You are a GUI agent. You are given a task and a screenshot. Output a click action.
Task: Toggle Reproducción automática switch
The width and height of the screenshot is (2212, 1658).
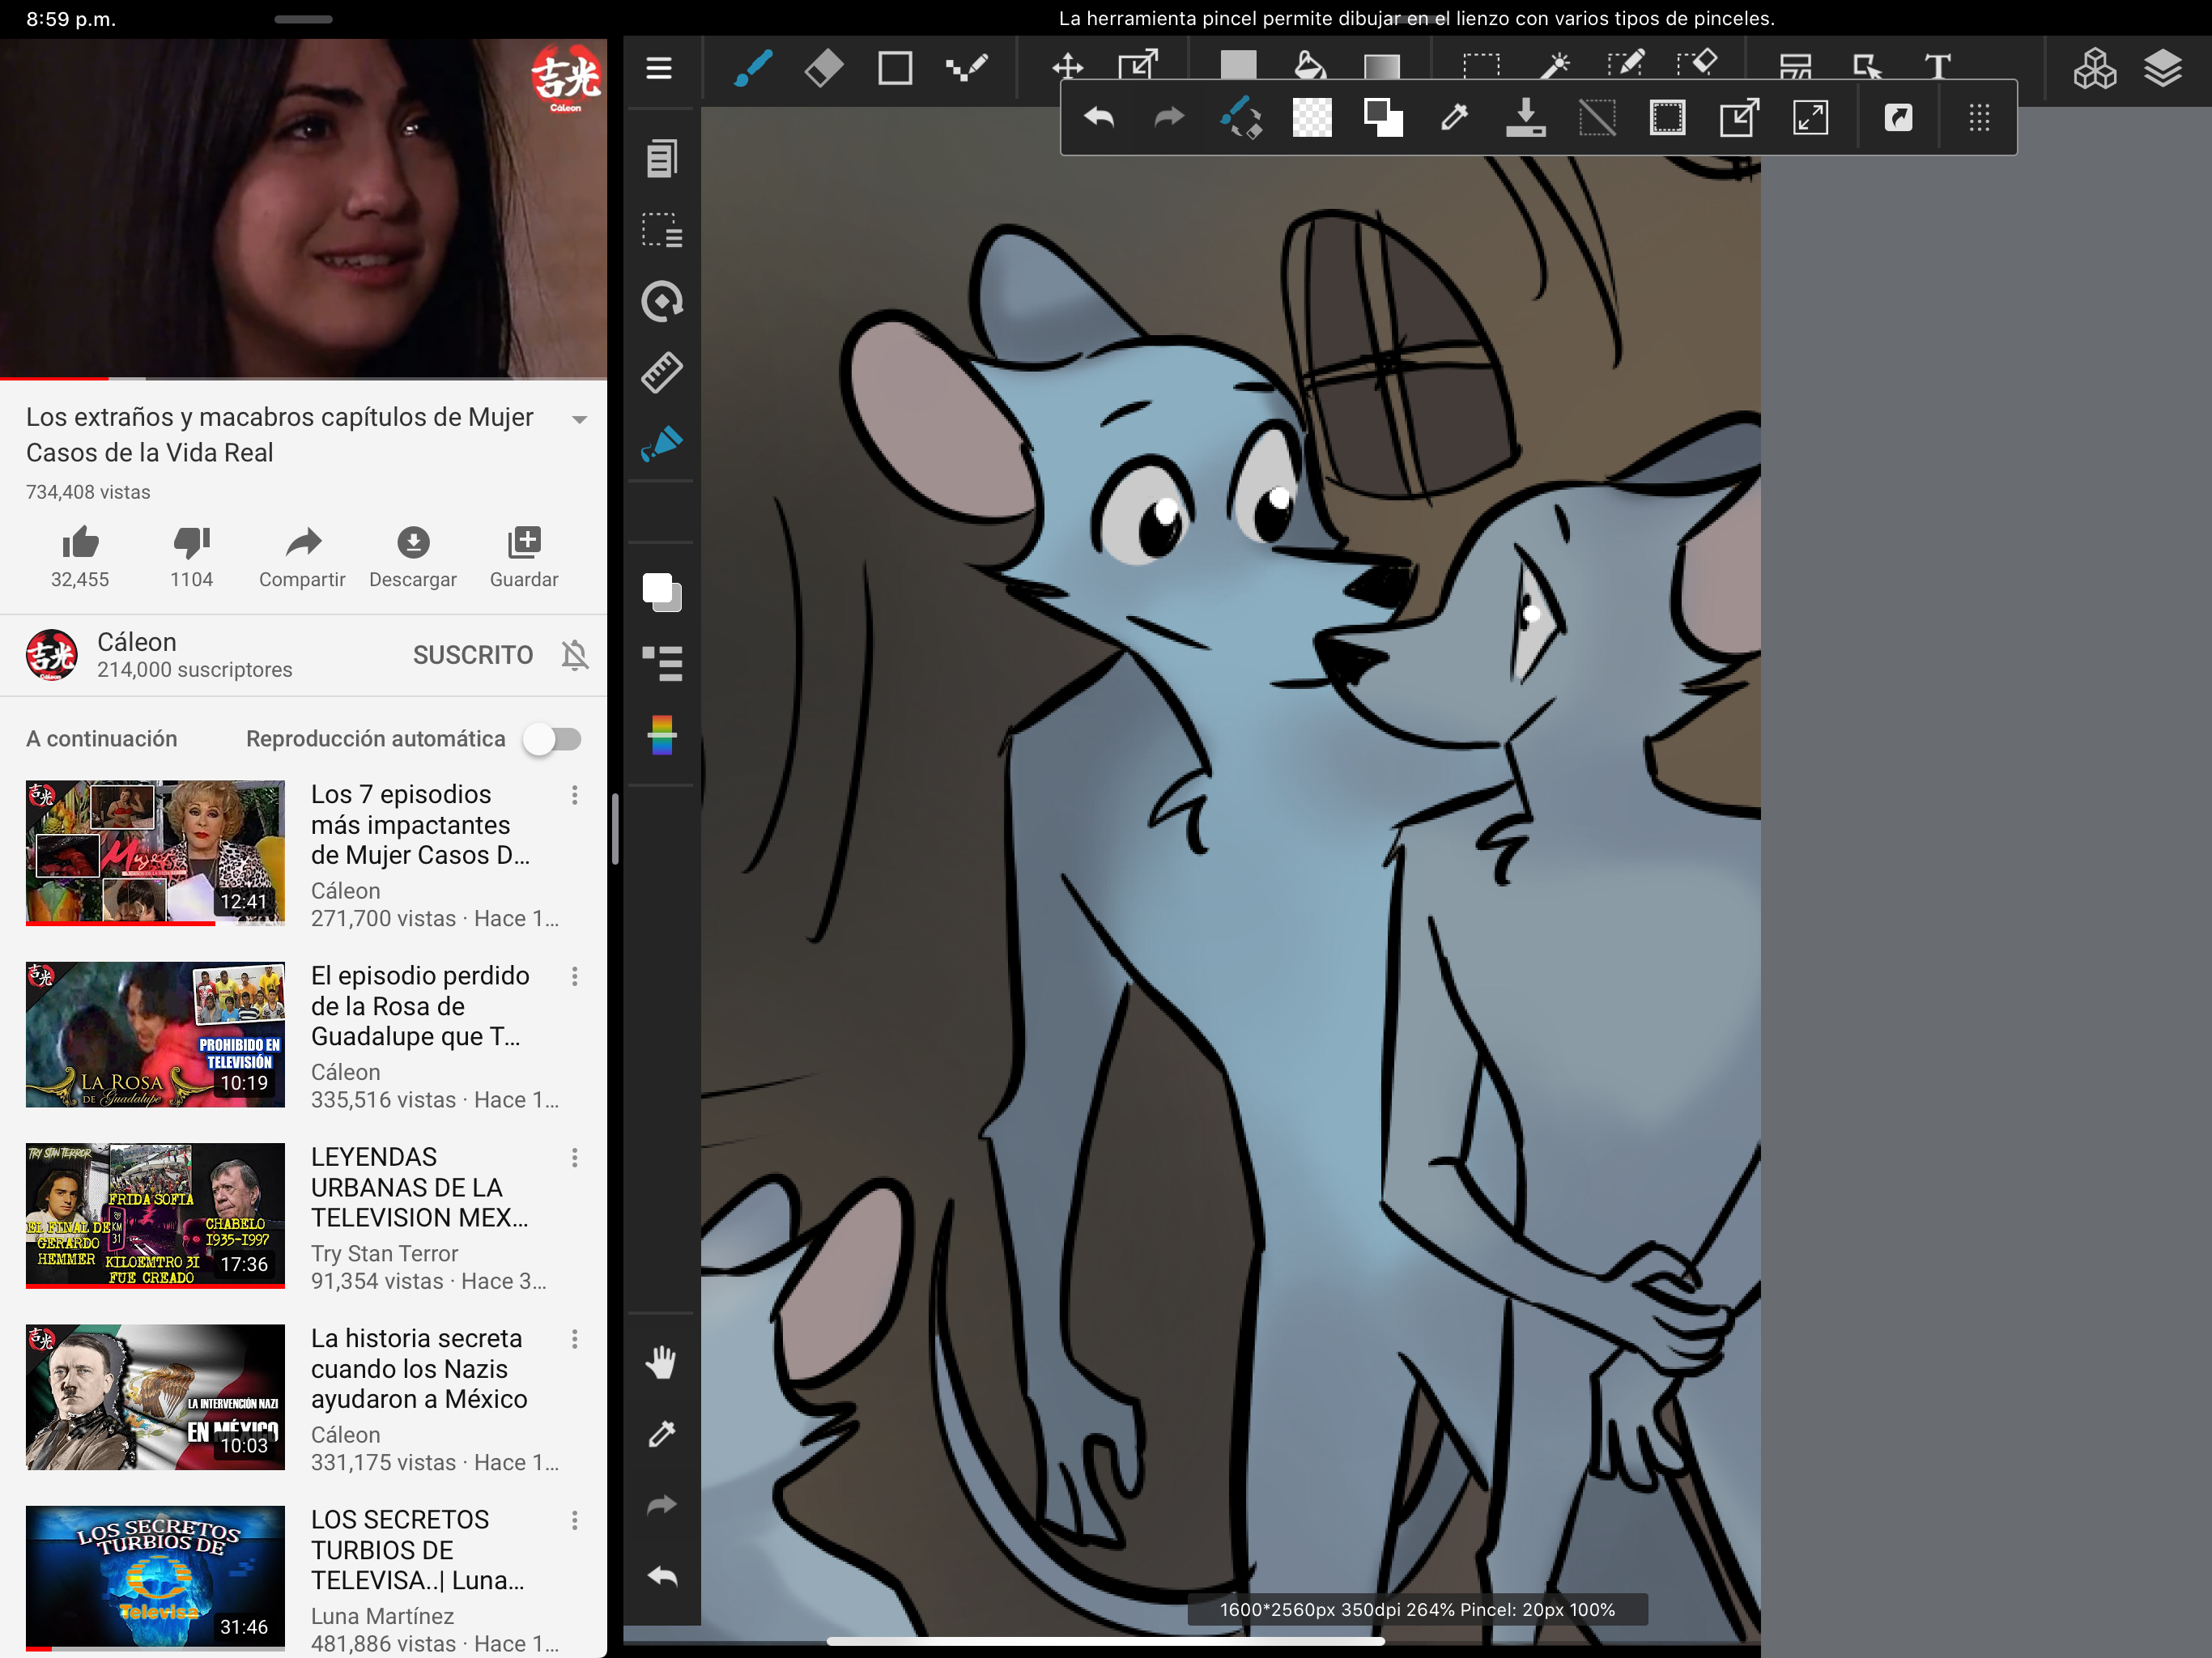(x=553, y=739)
